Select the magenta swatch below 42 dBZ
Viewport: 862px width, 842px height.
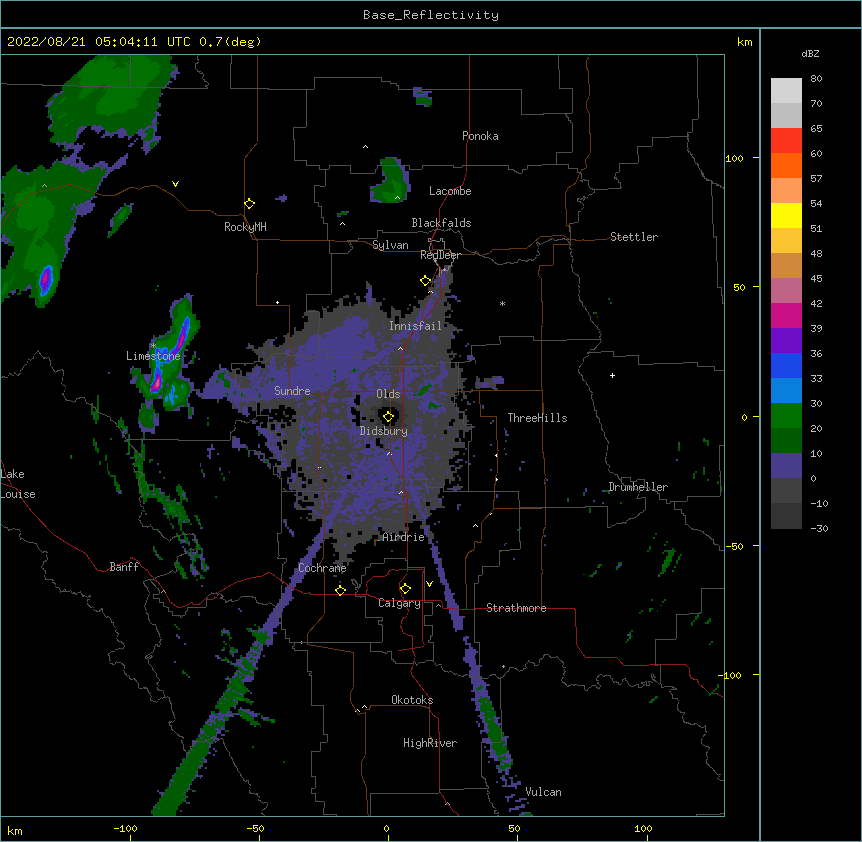point(786,315)
